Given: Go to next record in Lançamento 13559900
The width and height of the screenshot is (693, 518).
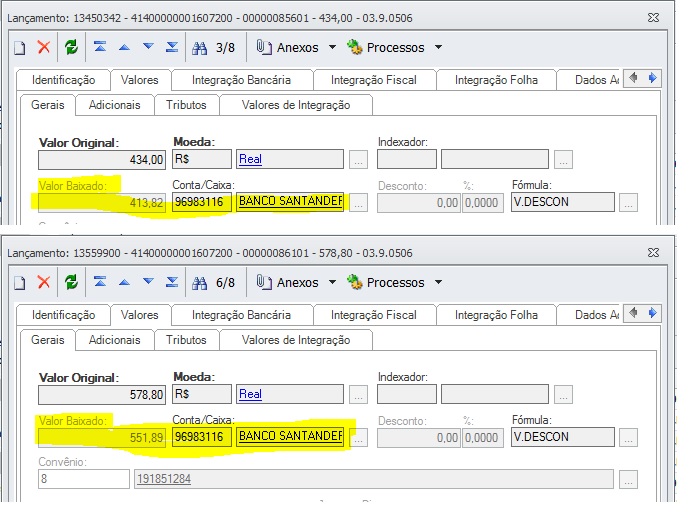Looking at the screenshot, I should (x=148, y=282).
